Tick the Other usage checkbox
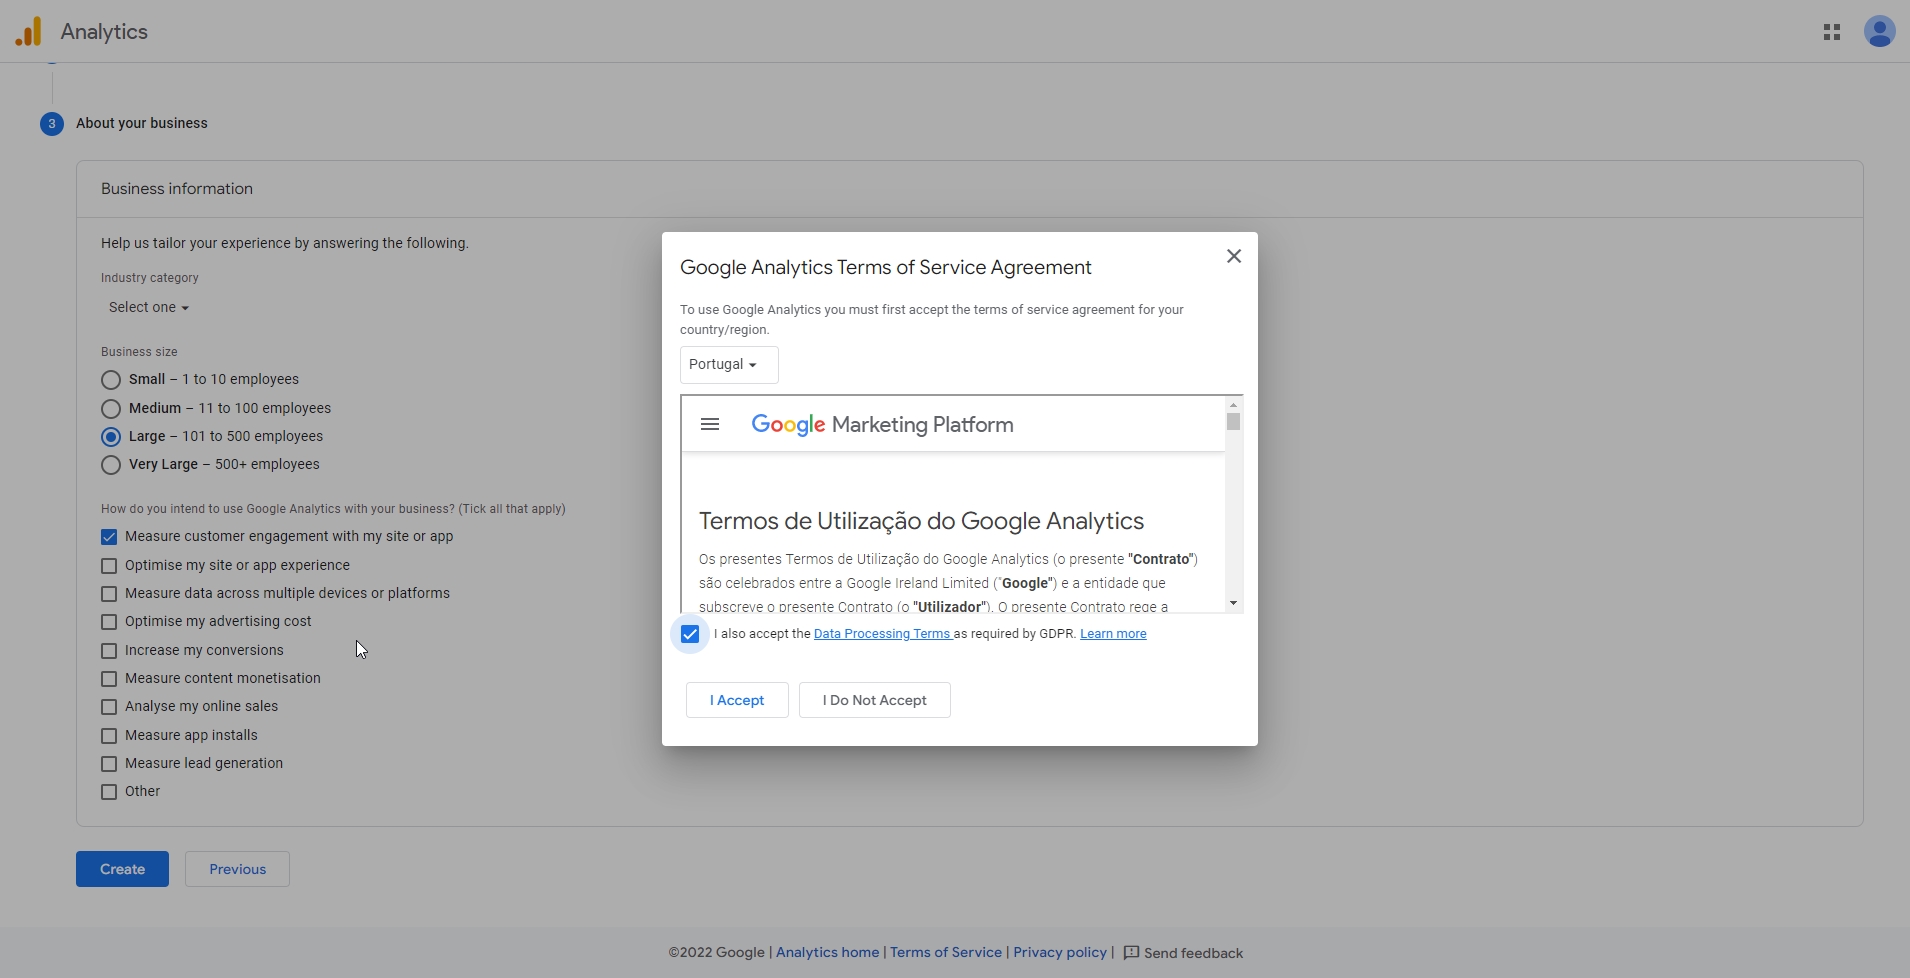 click(x=109, y=792)
